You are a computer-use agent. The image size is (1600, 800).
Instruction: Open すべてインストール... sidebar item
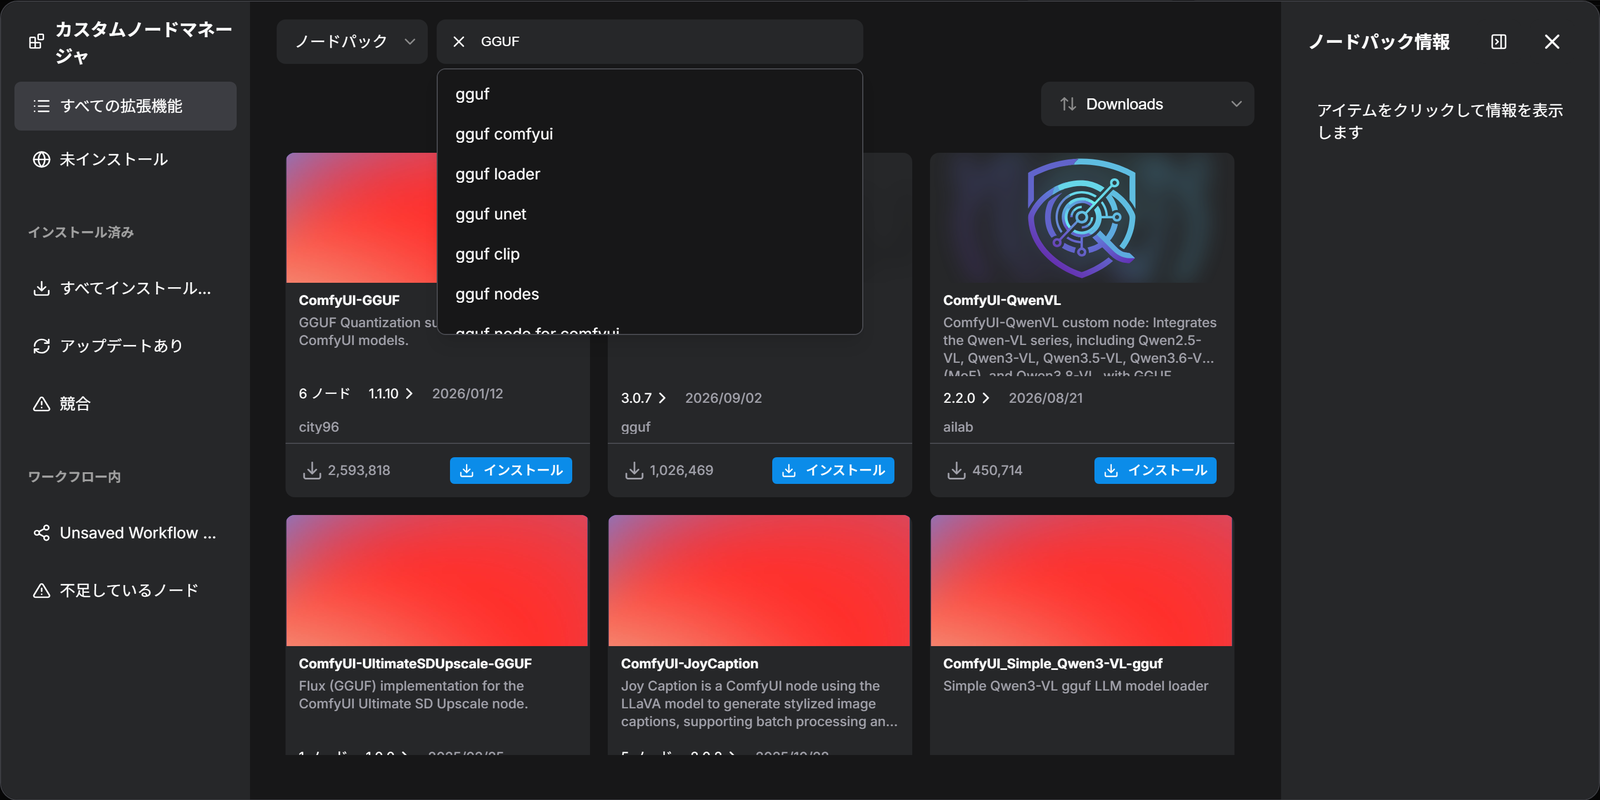tap(125, 288)
